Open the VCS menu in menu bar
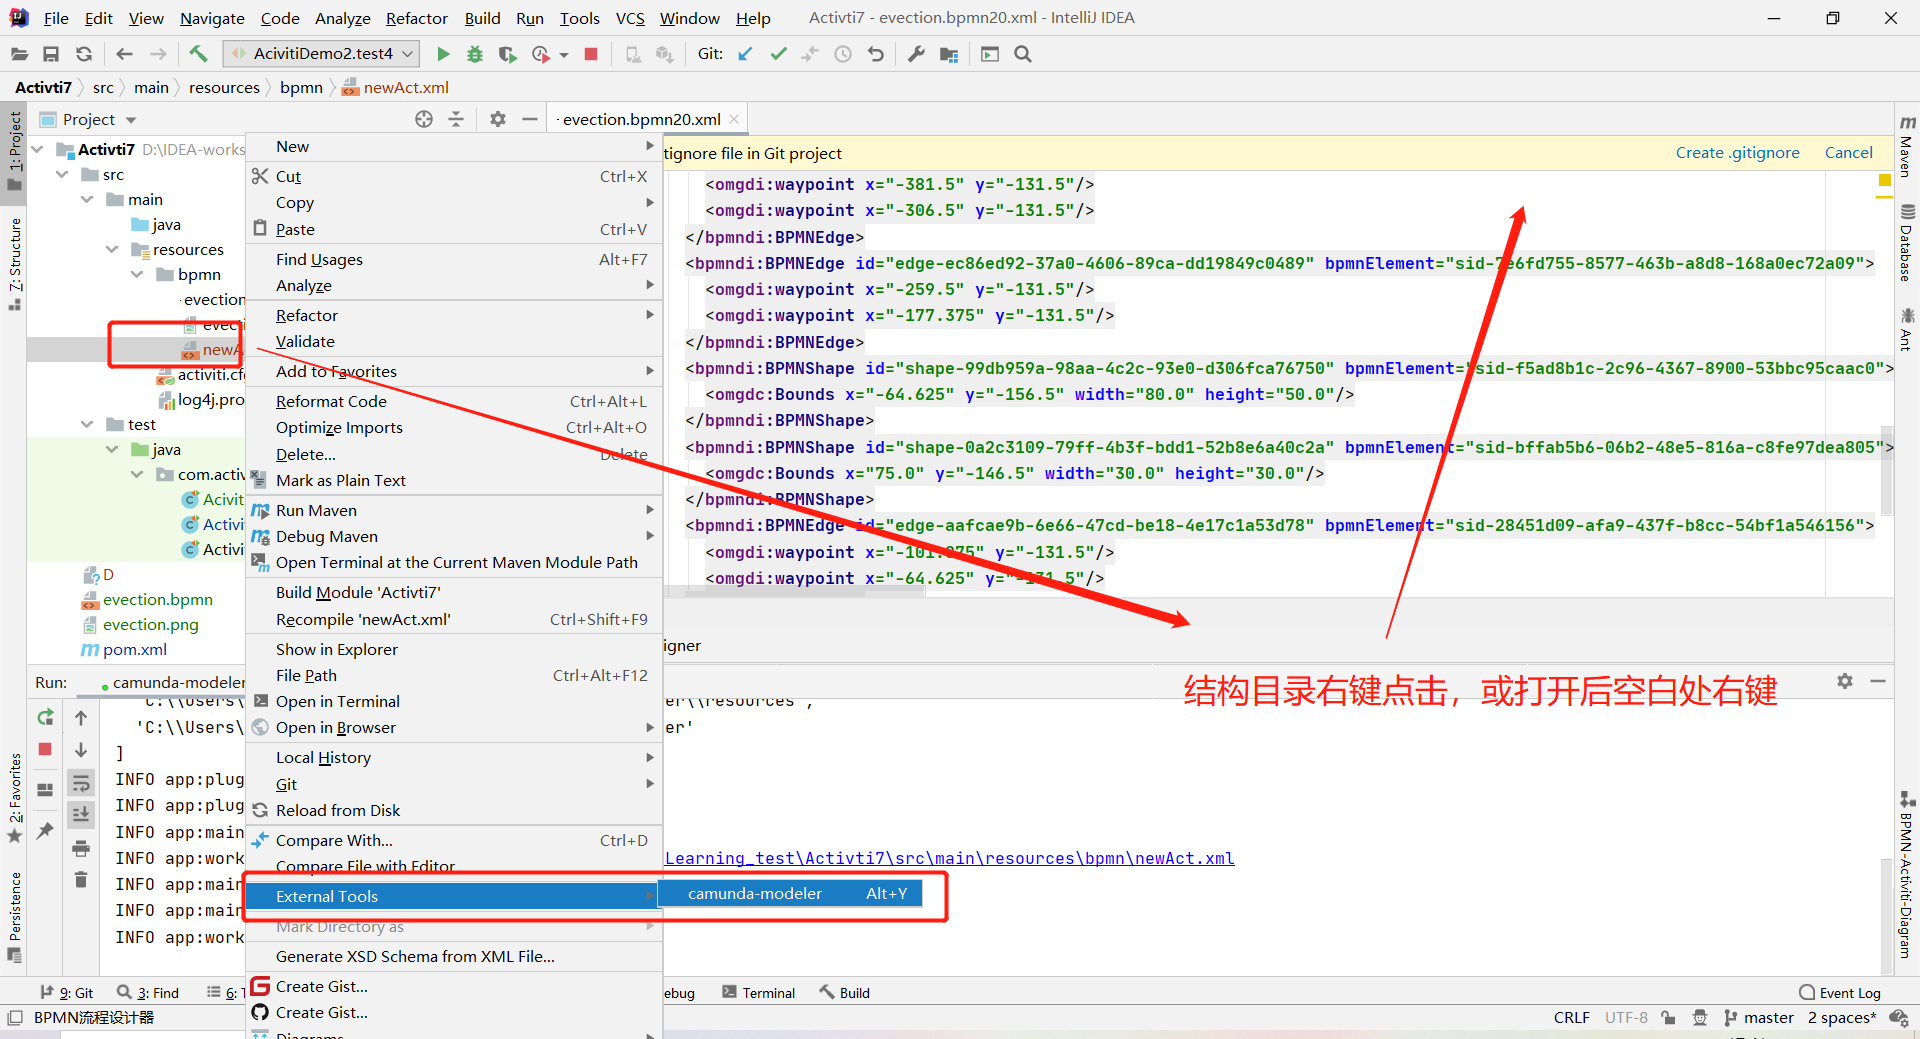 click(x=630, y=18)
